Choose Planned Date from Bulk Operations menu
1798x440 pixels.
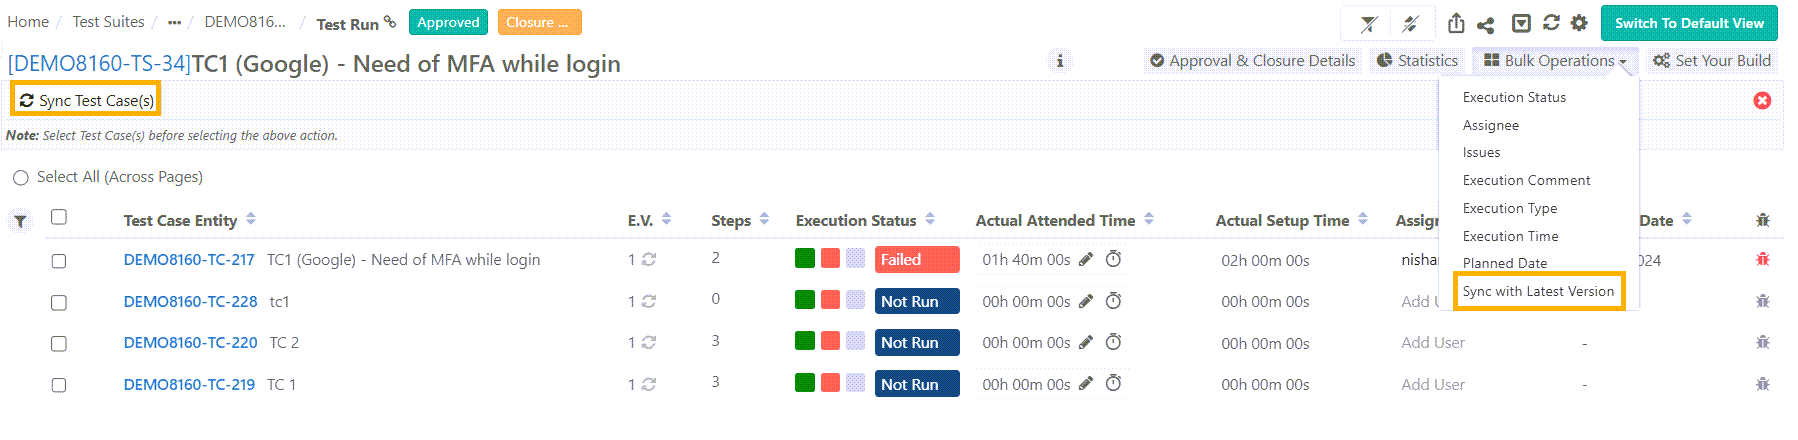click(x=1504, y=263)
